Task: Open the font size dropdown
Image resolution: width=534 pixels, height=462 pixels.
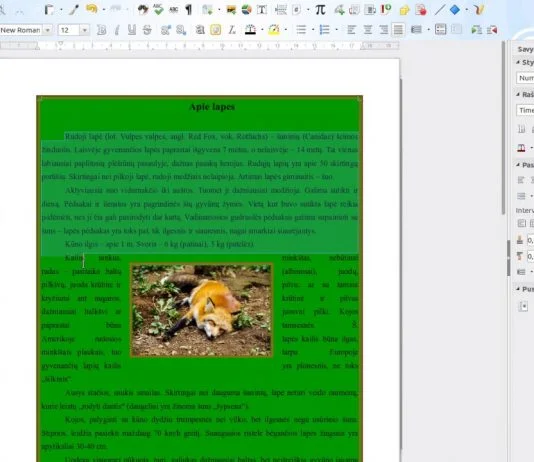Action: point(84,30)
